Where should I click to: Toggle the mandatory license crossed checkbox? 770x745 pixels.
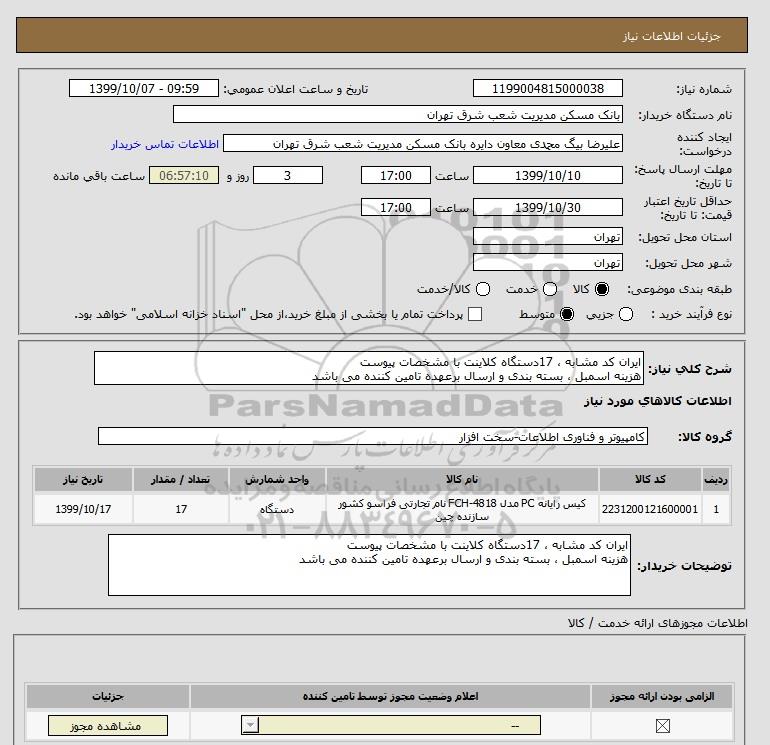point(662,725)
